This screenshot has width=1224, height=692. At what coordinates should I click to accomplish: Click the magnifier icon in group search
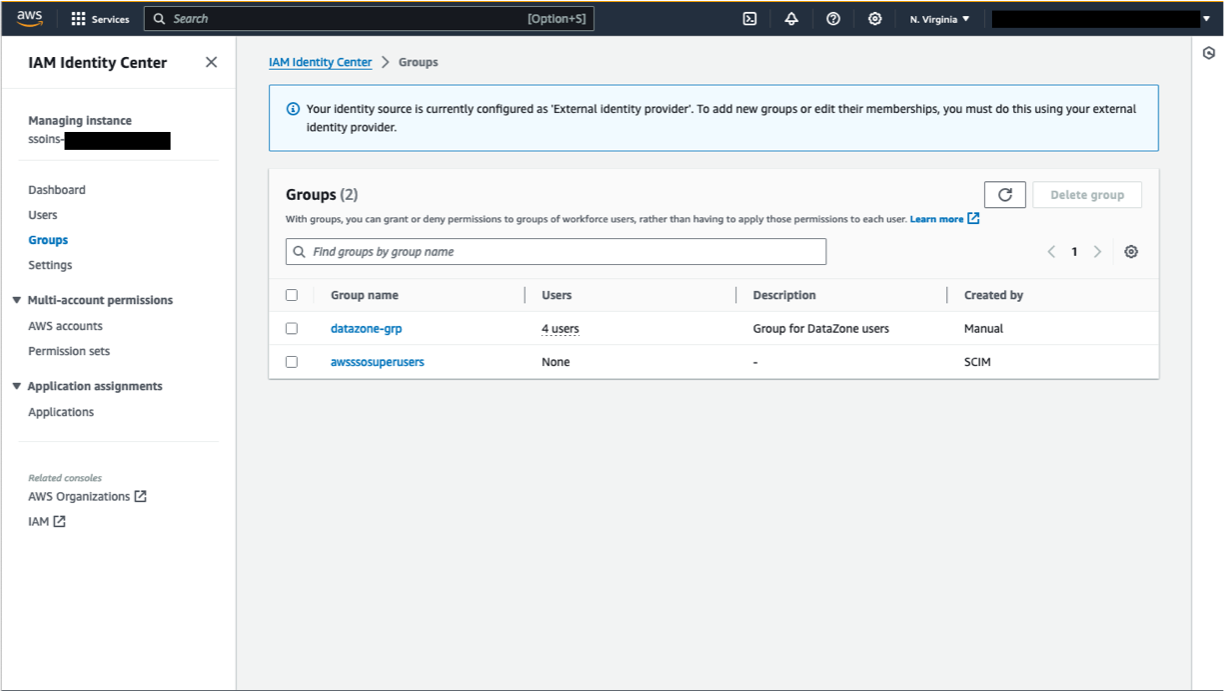point(299,252)
